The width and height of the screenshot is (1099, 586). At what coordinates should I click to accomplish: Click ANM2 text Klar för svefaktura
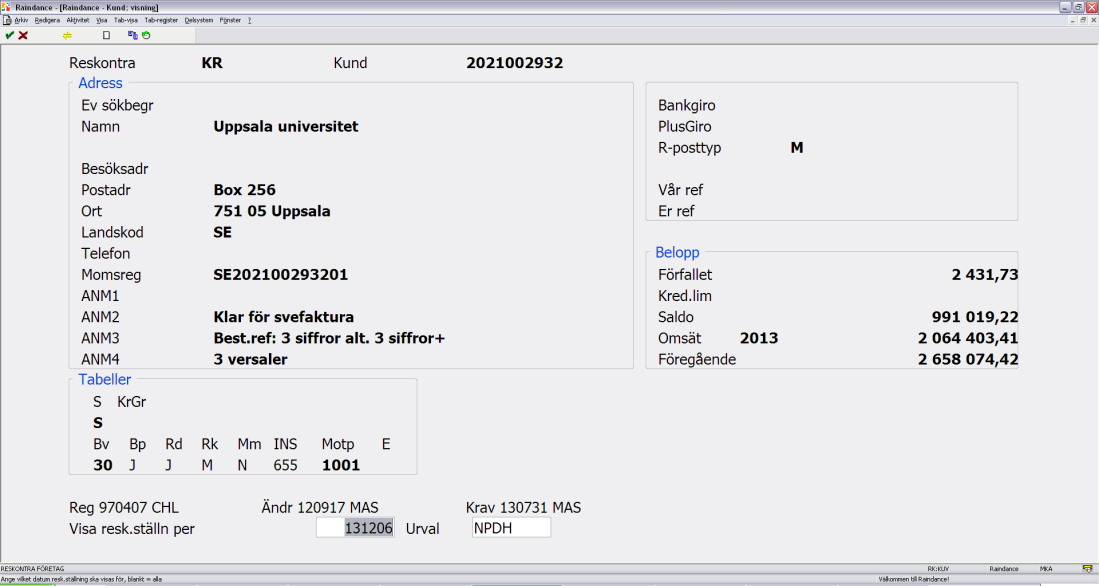284,317
